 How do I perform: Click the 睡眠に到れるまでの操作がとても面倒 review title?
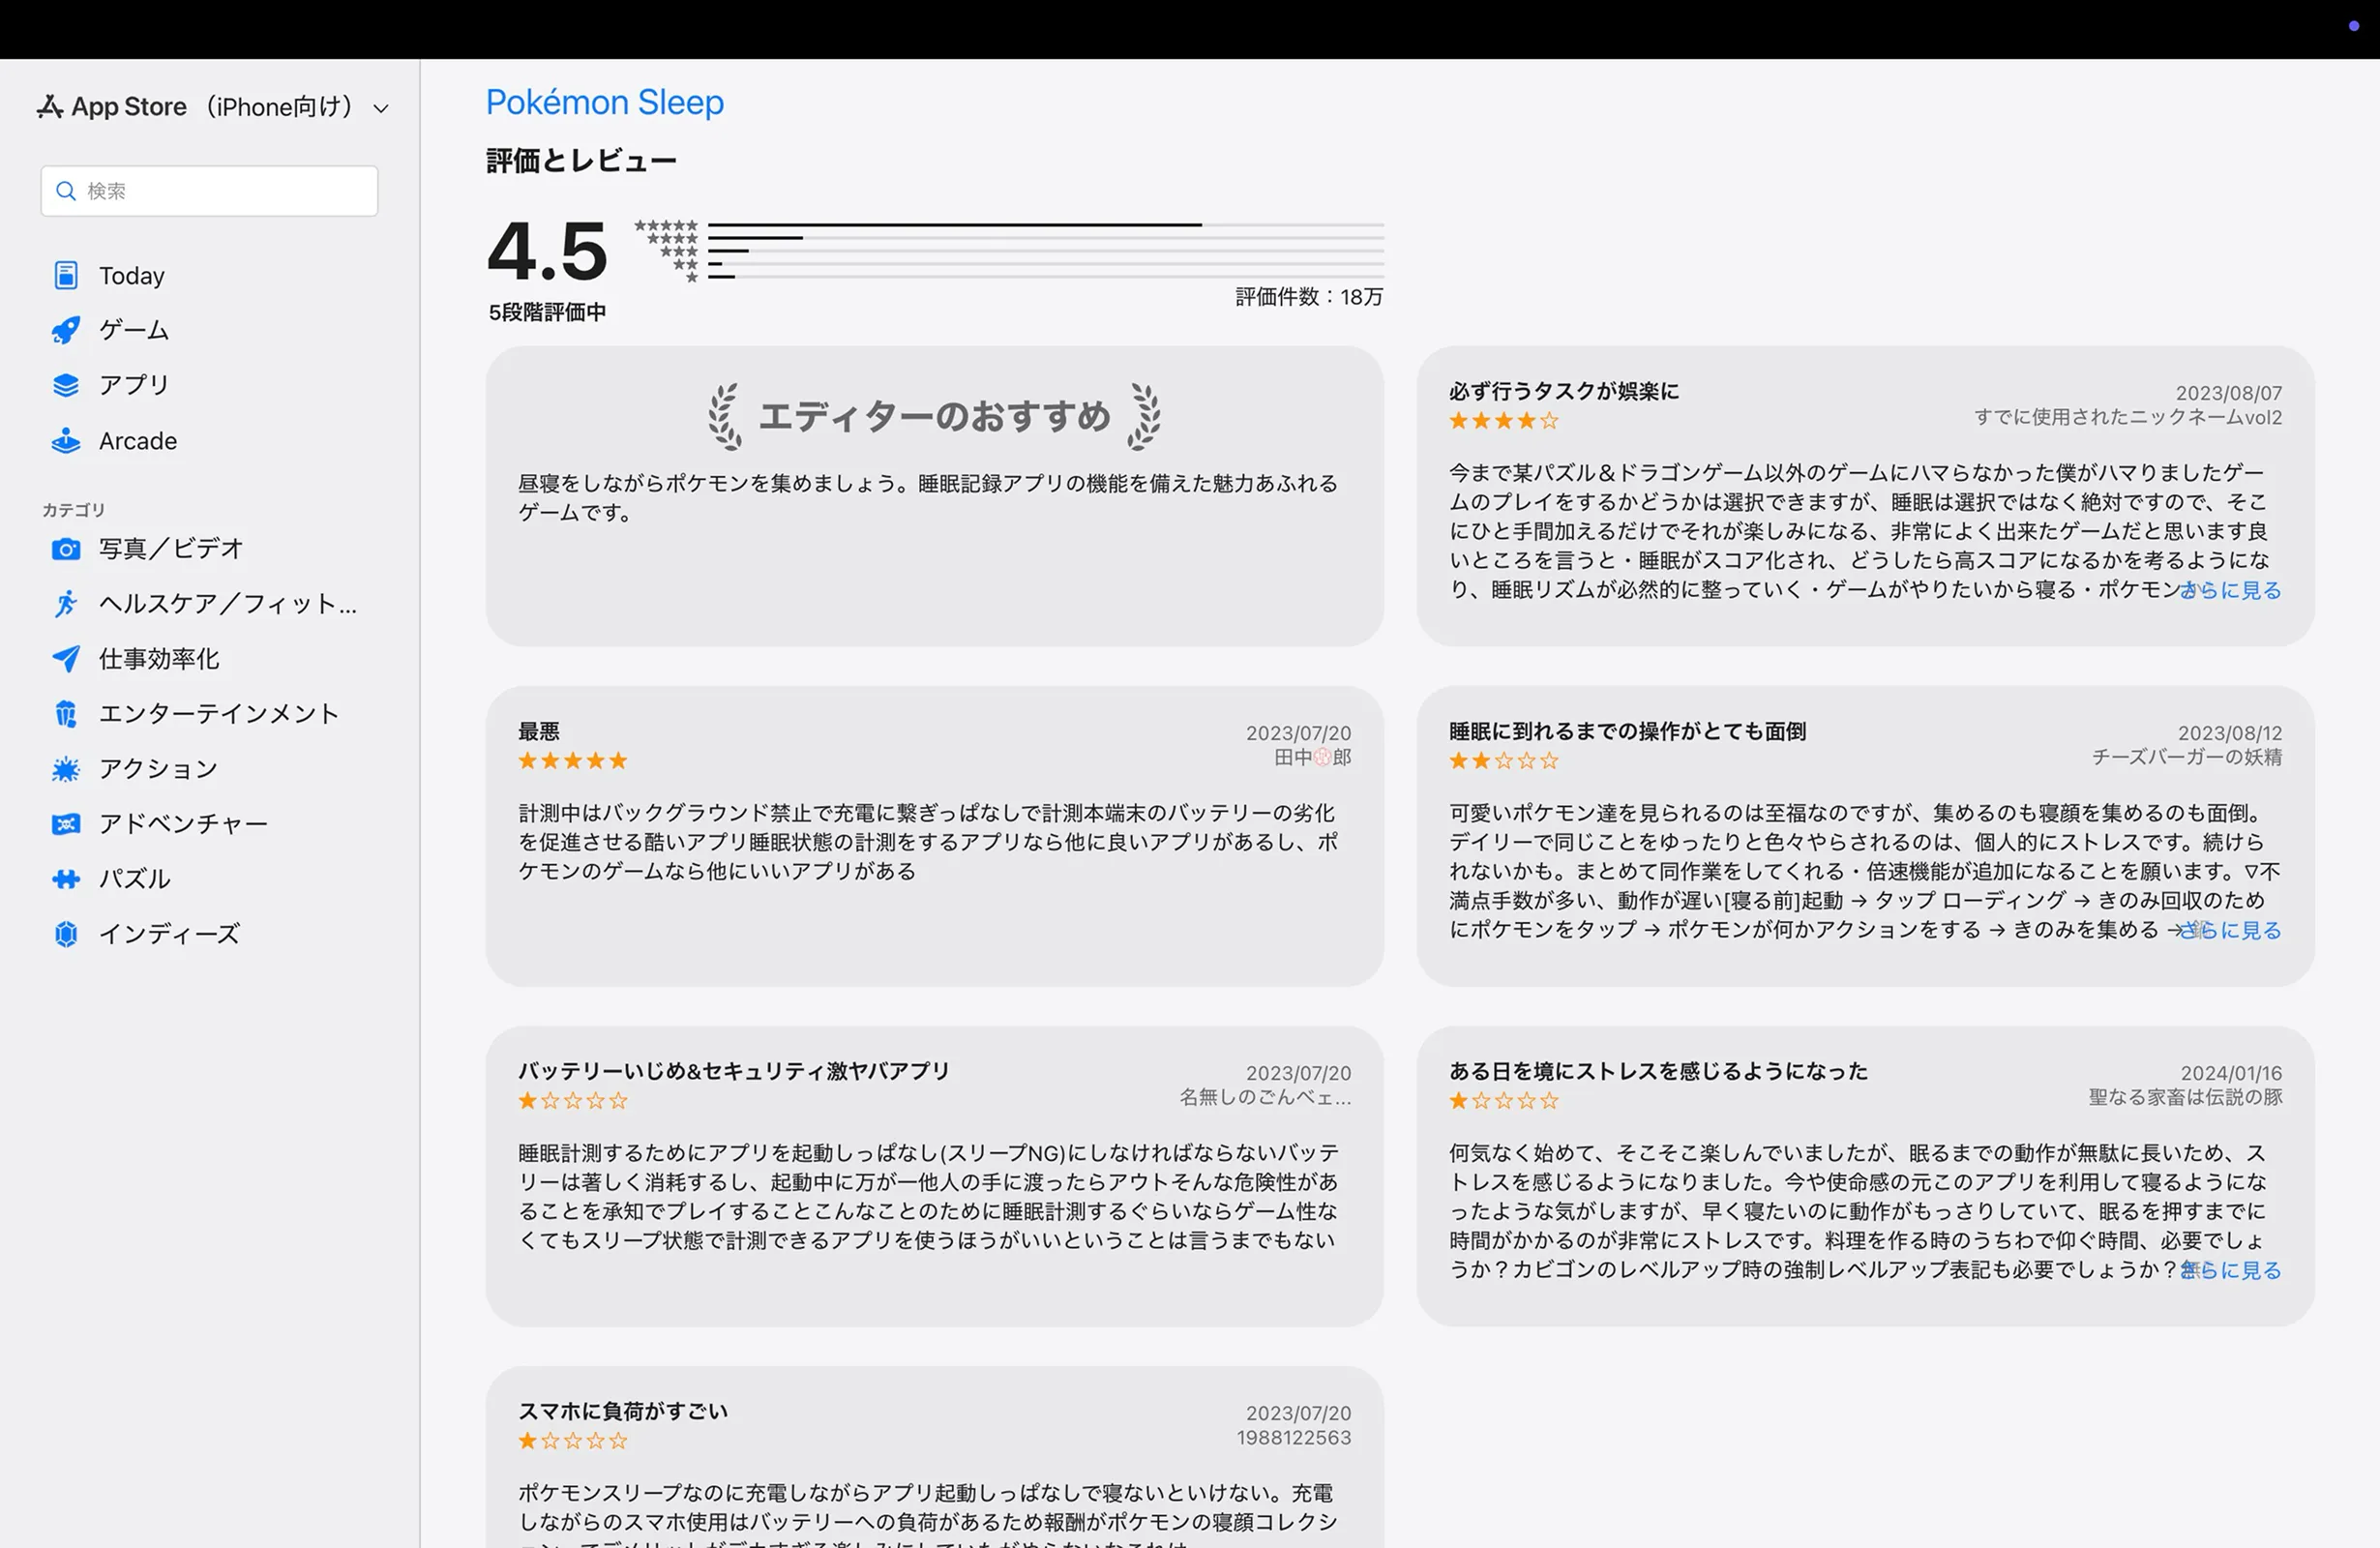(x=1628, y=731)
